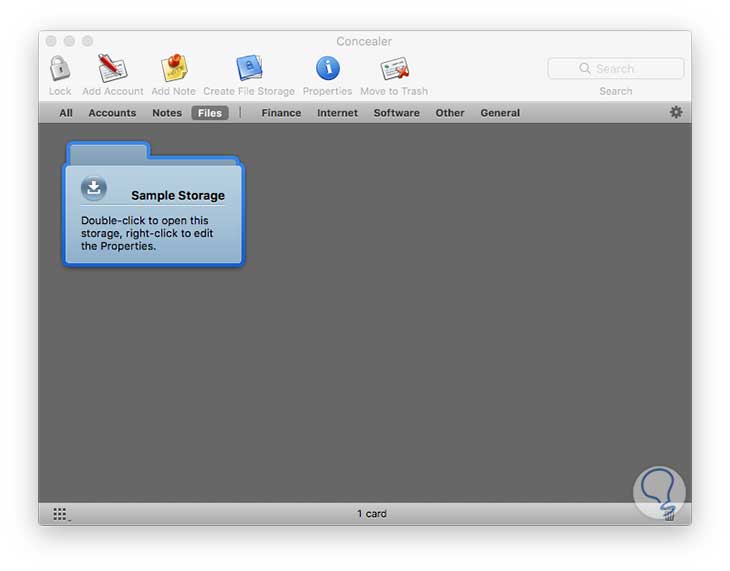Image resolution: width=730 pixels, height=571 pixels.
Task: Click the Lock padlock icon
Action: 60,68
